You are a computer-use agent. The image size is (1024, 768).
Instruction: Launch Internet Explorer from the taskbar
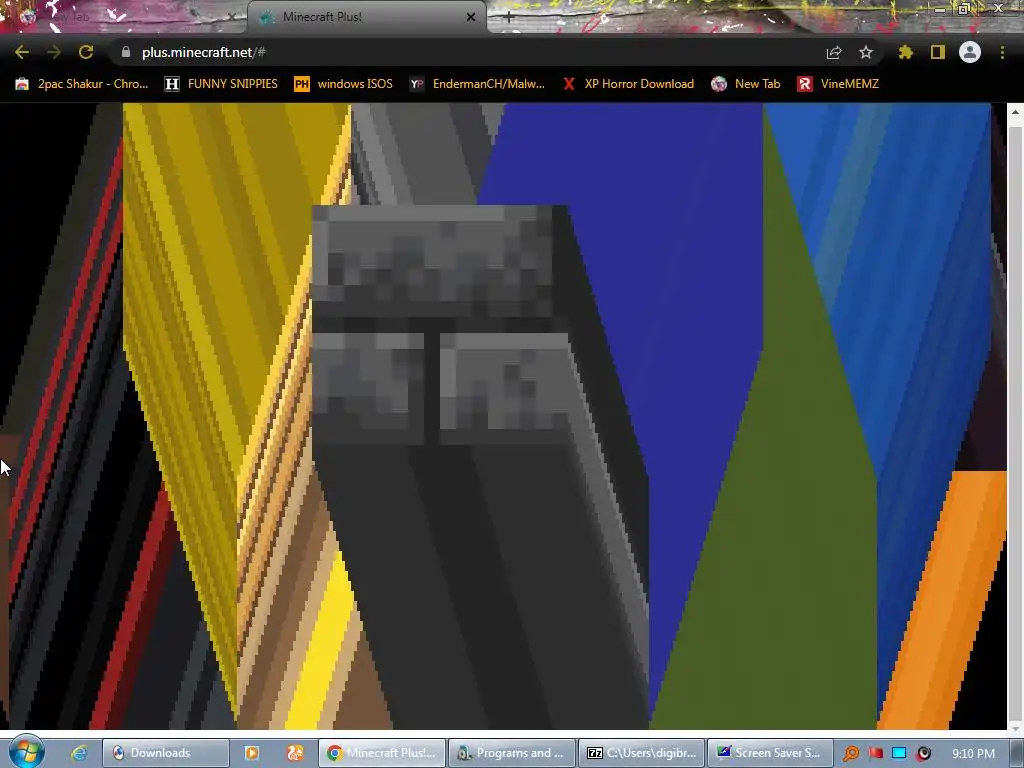pyautogui.click(x=79, y=753)
